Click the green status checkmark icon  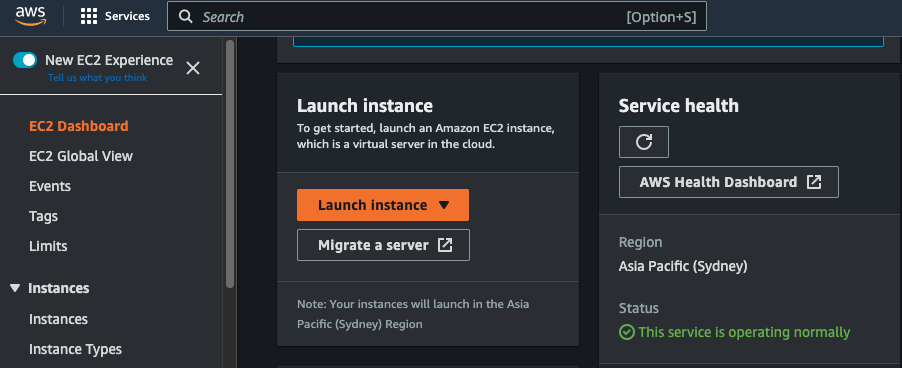coord(626,332)
